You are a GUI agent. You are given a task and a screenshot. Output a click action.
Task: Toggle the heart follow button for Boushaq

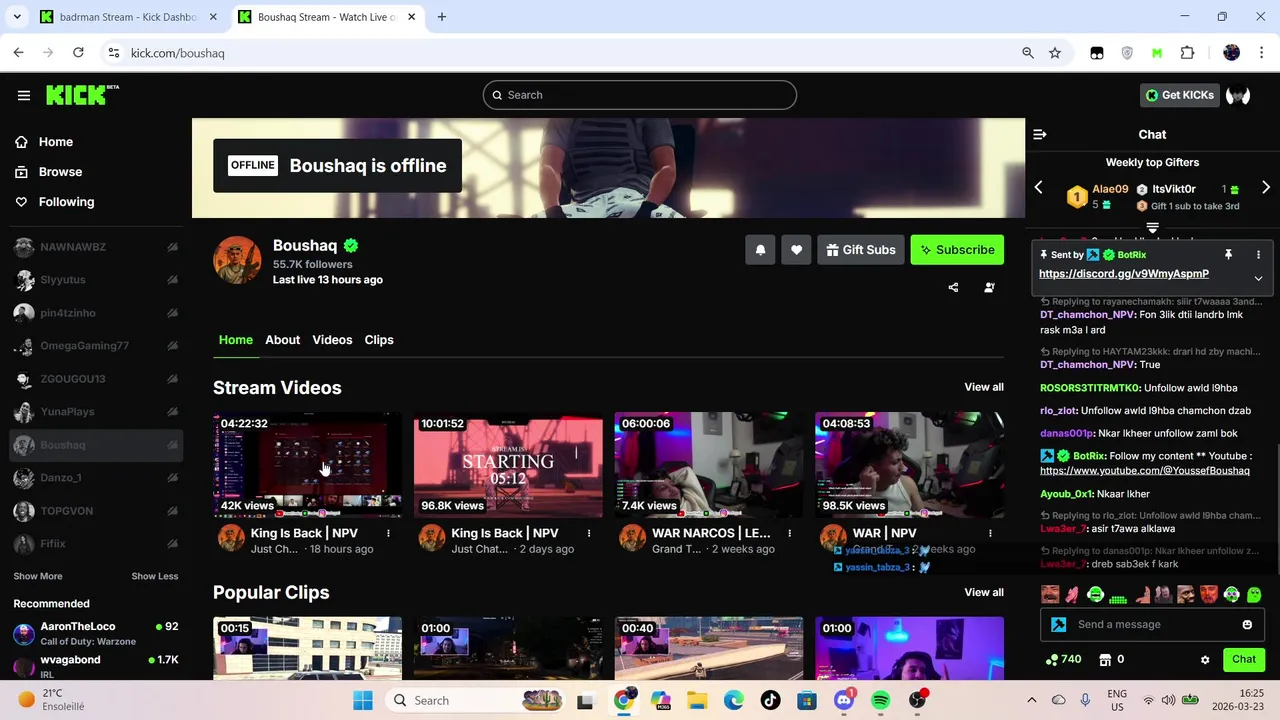pos(796,250)
